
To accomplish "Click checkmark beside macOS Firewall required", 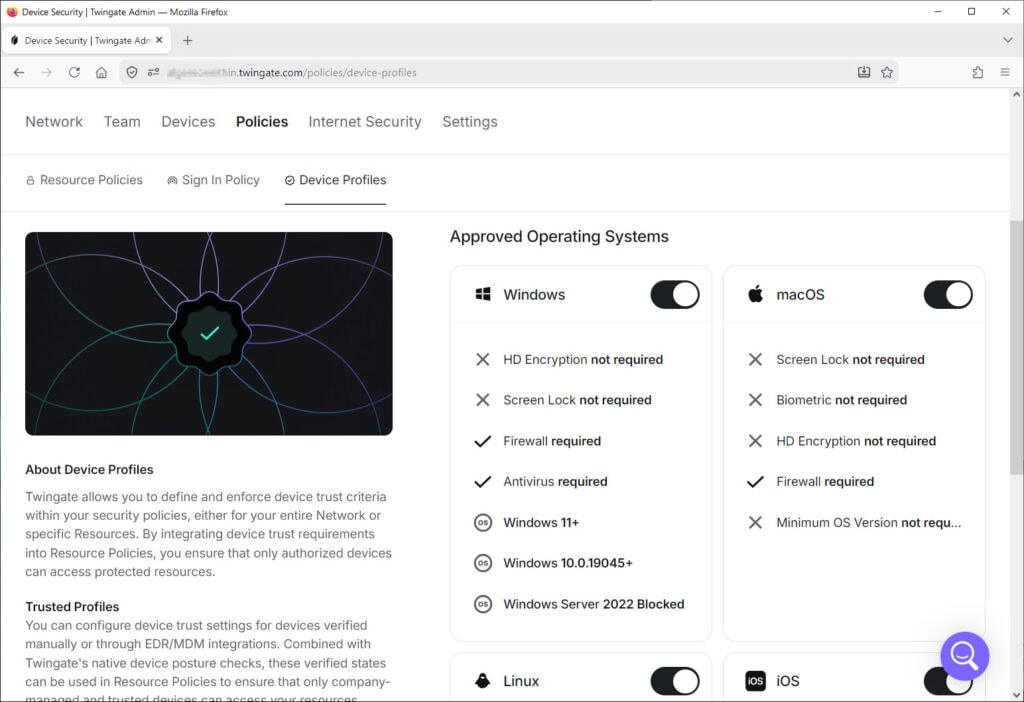I will [756, 482].
